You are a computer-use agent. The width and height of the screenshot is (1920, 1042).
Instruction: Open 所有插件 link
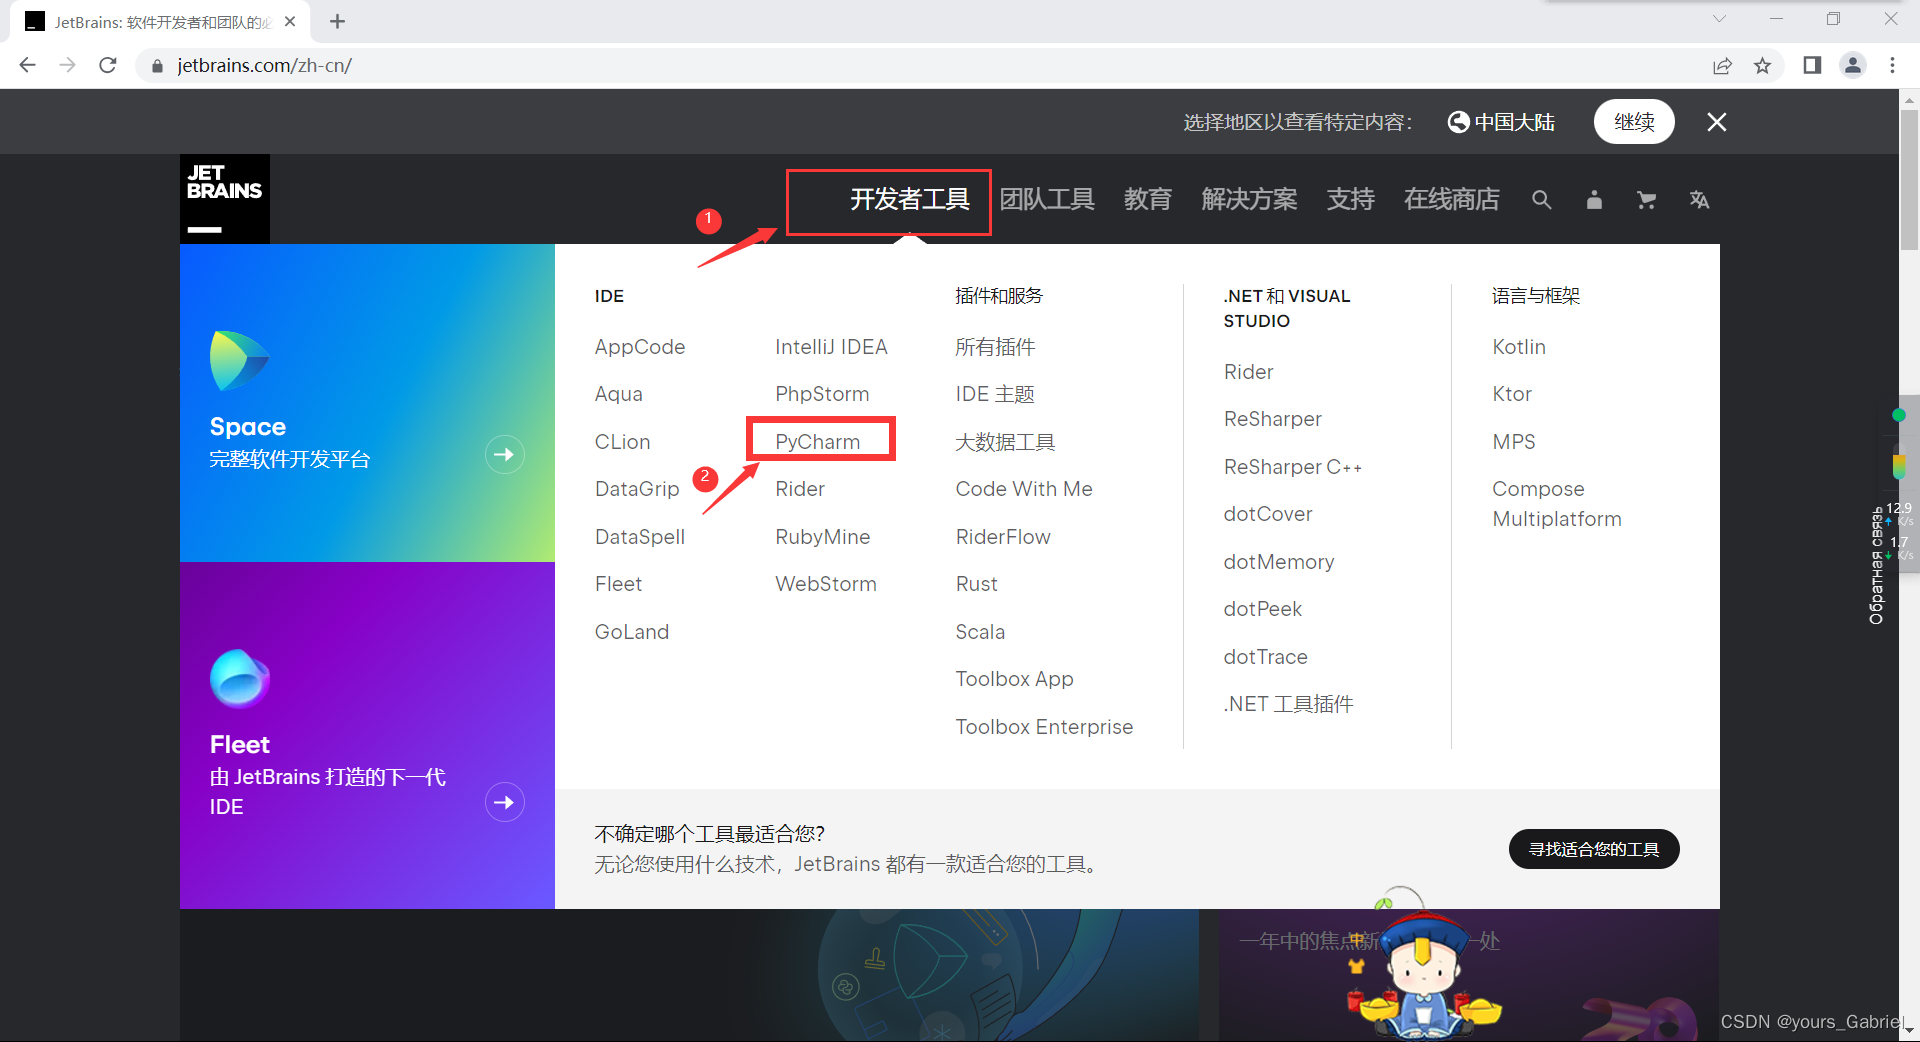(995, 347)
